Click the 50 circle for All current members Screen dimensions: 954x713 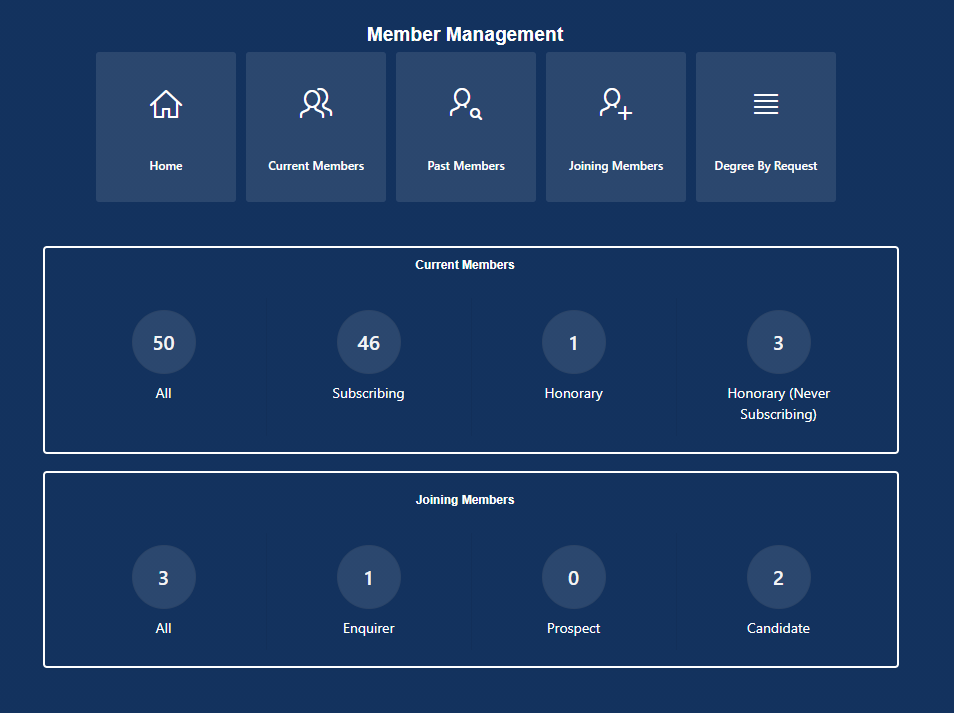coord(164,343)
